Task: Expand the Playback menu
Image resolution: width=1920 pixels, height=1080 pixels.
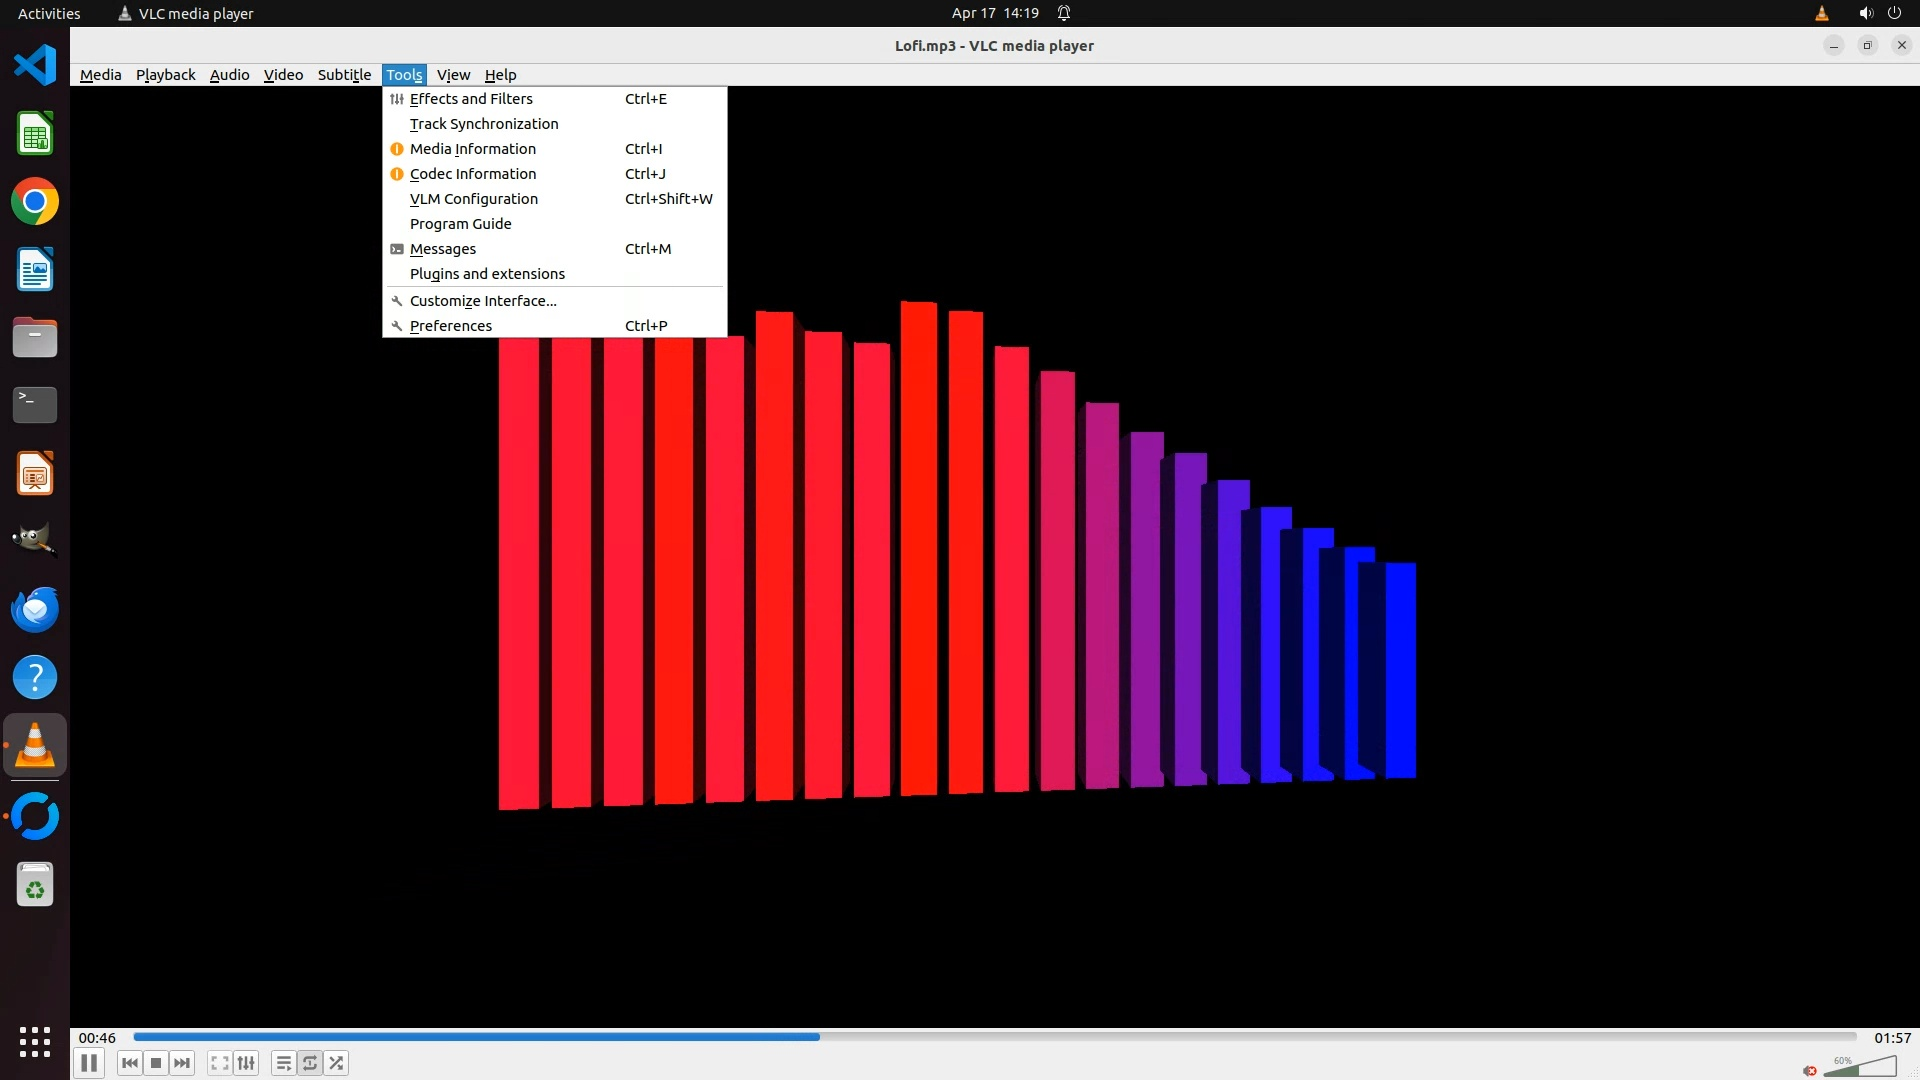Action: [x=166, y=75]
